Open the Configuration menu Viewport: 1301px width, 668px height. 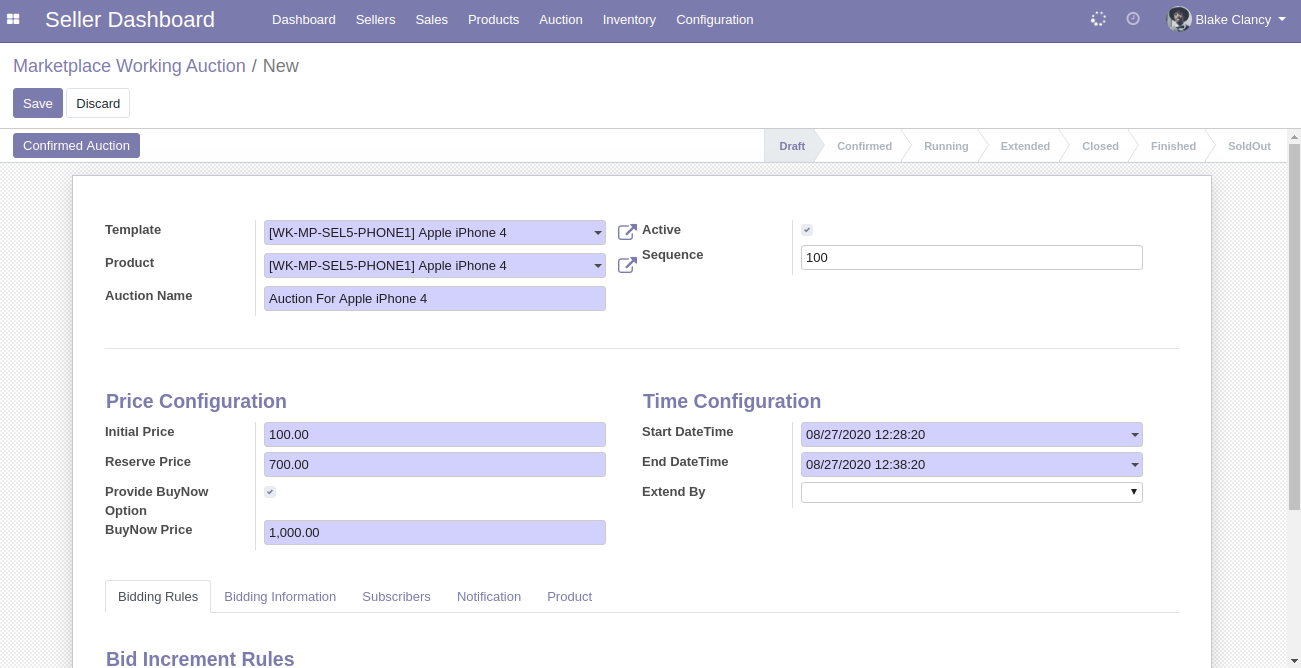tap(715, 20)
